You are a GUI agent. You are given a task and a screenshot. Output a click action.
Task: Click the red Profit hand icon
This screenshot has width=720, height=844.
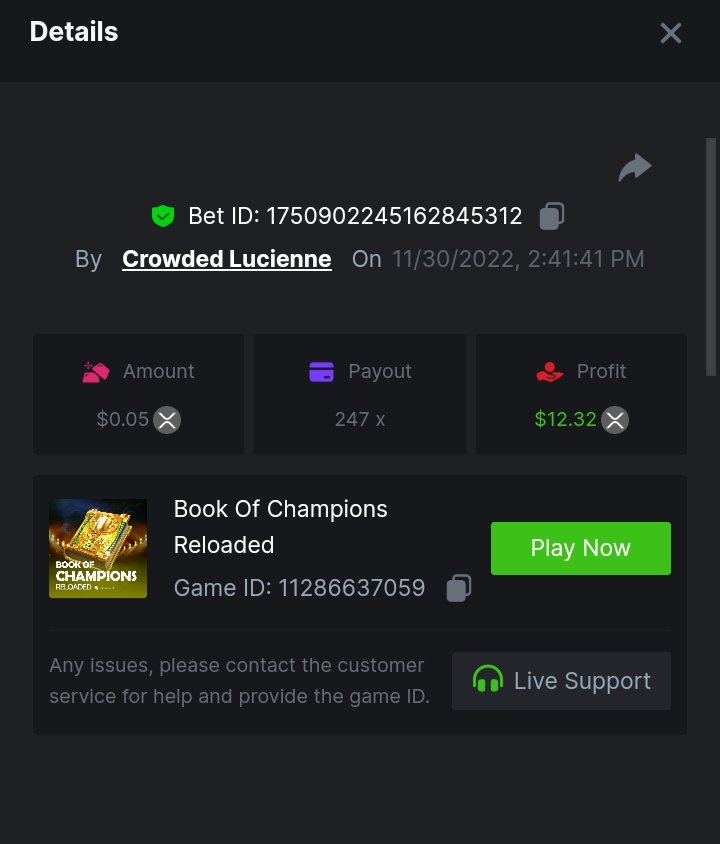click(549, 372)
